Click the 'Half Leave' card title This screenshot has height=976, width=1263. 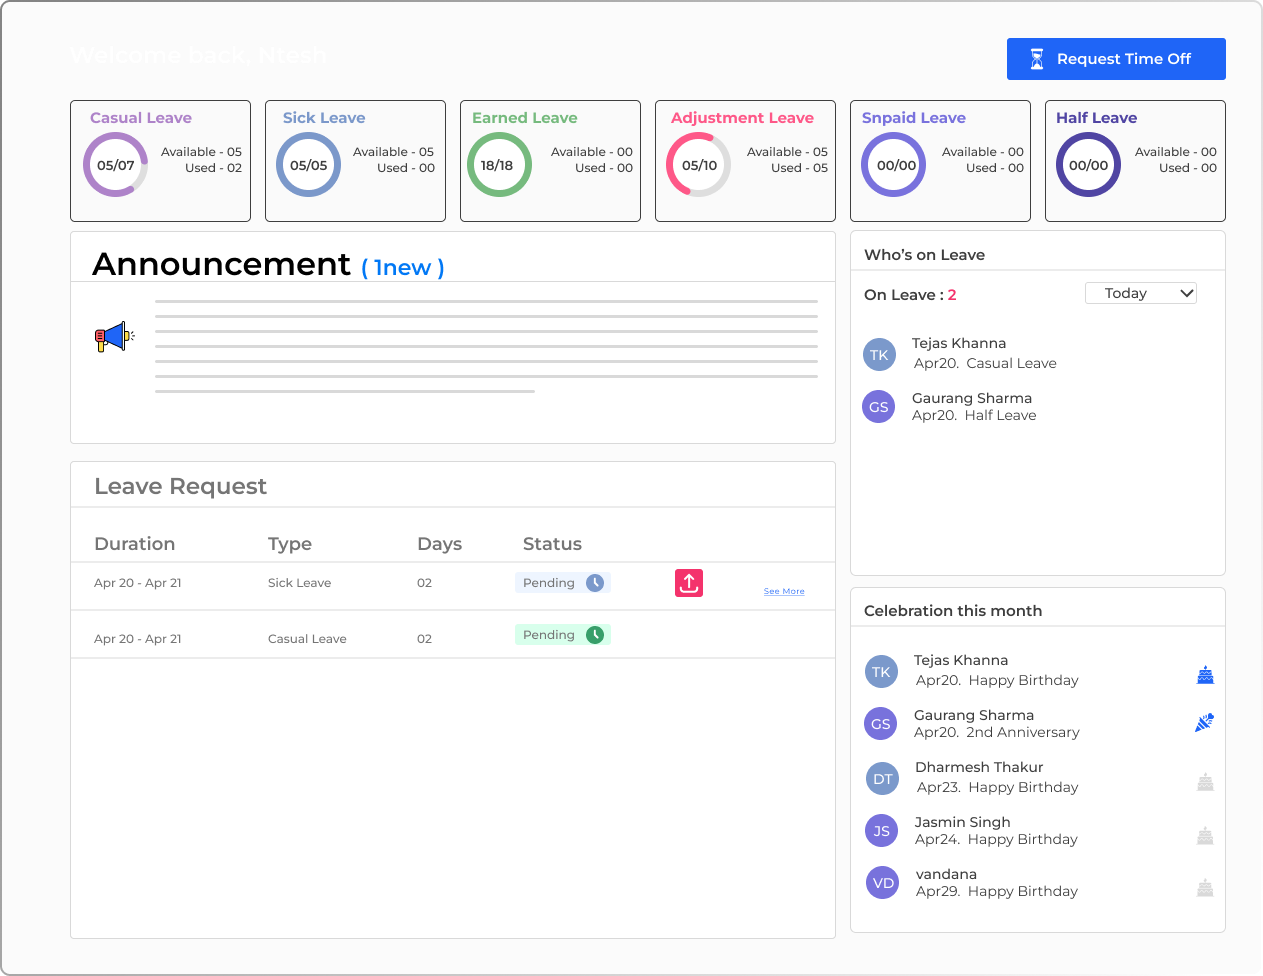pyautogui.click(x=1097, y=118)
